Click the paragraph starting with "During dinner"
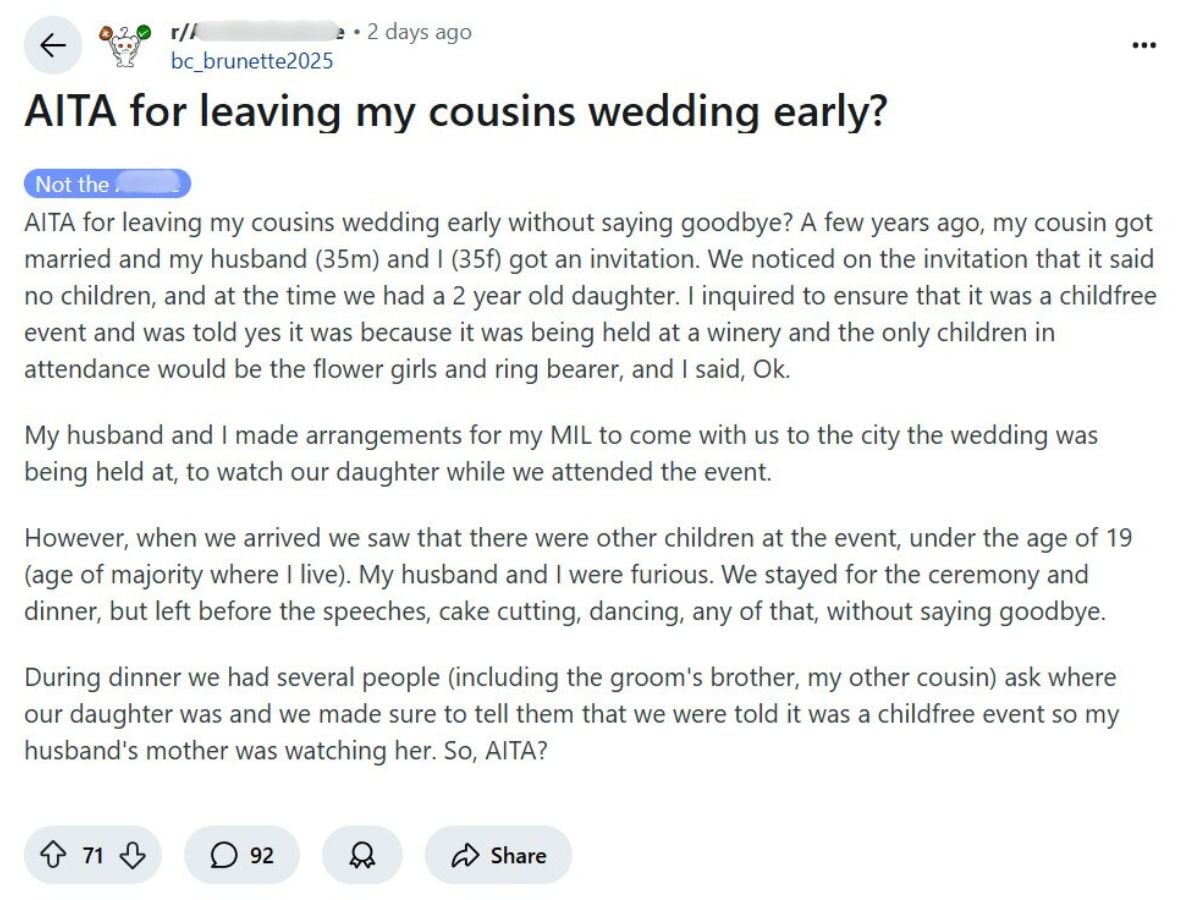This screenshot has width=1200, height=900. (x=571, y=714)
